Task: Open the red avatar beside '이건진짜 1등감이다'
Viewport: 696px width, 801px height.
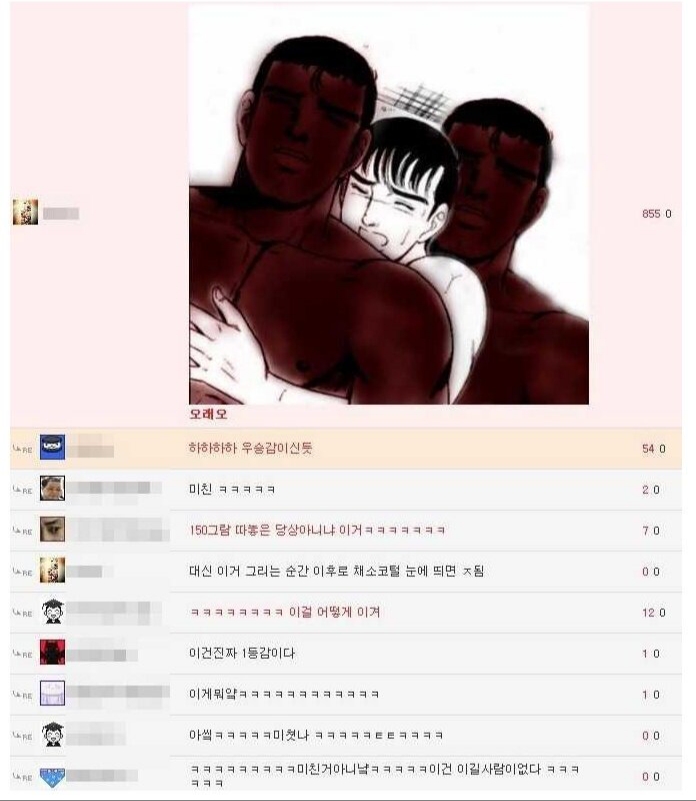Action: (x=53, y=652)
